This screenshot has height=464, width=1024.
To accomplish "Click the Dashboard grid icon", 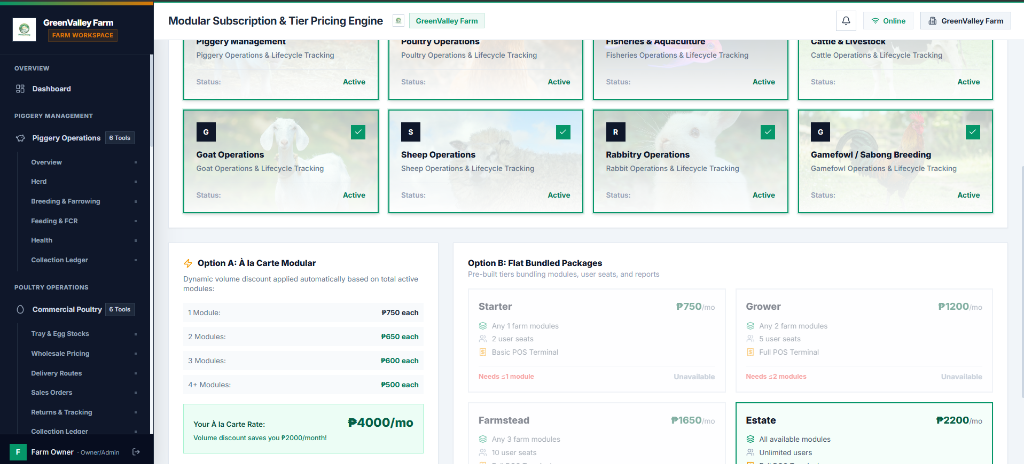I will 20,88.
